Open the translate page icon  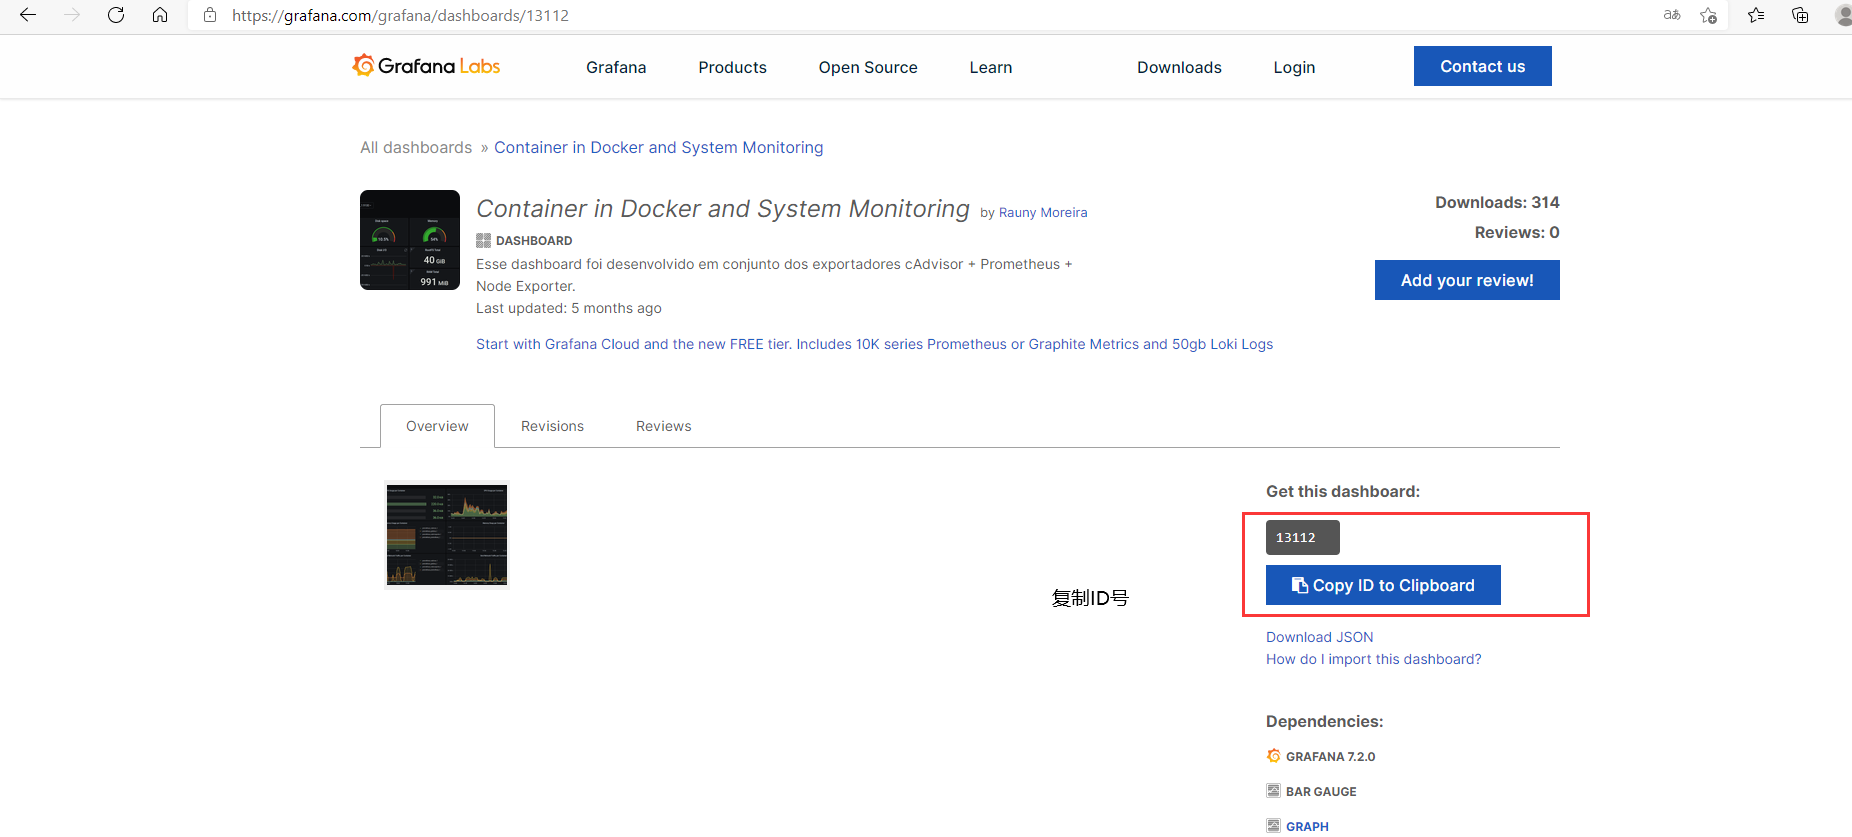tap(1672, 15)
